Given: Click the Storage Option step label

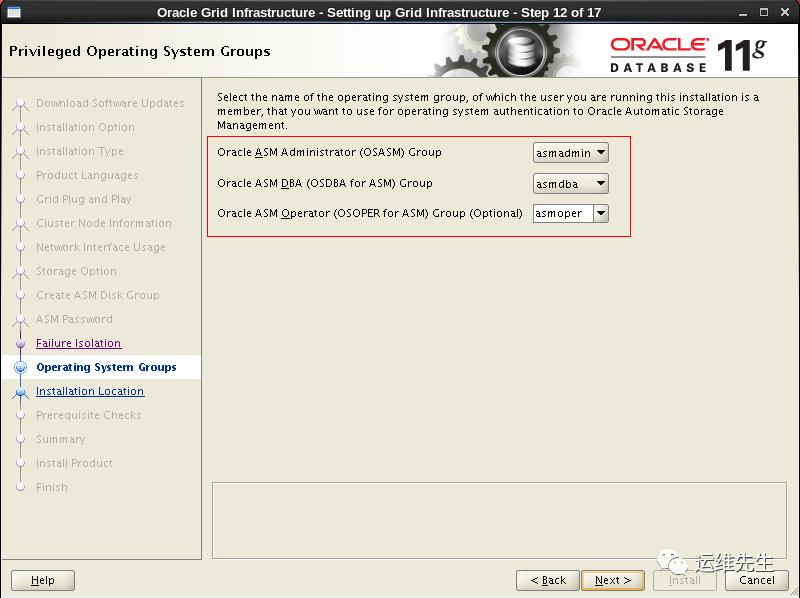Looking at the screenshot, I should click(76, 271).
